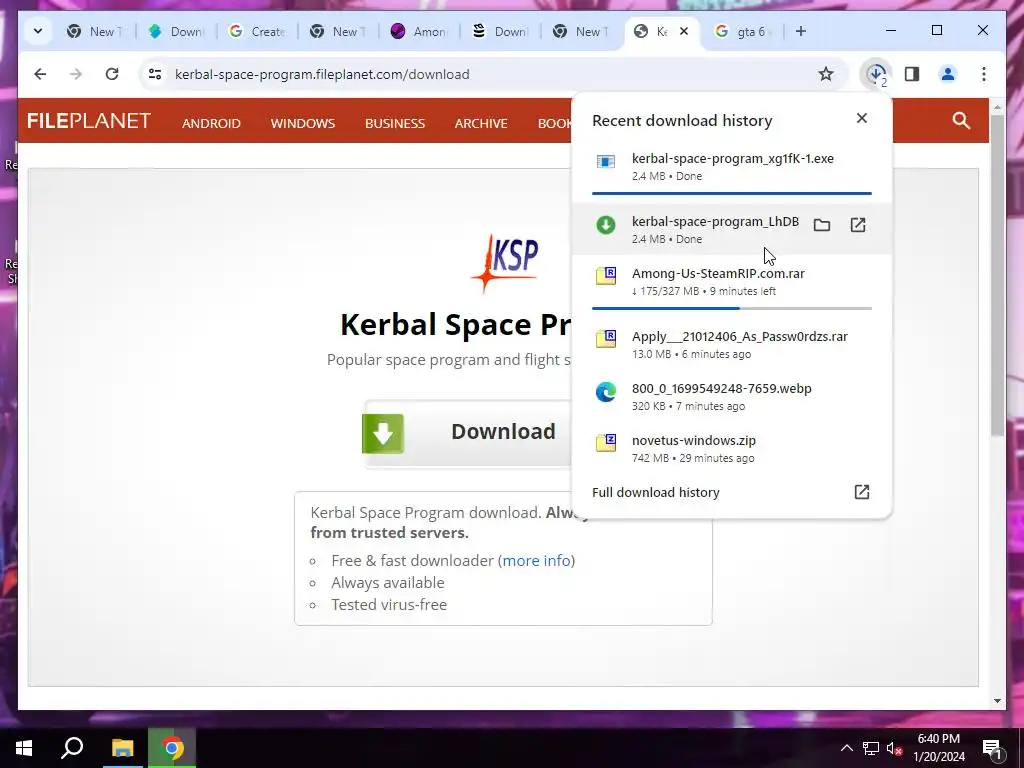Switch to the Among Us tab
The image size is (1024, 768).
click(419, 31)
